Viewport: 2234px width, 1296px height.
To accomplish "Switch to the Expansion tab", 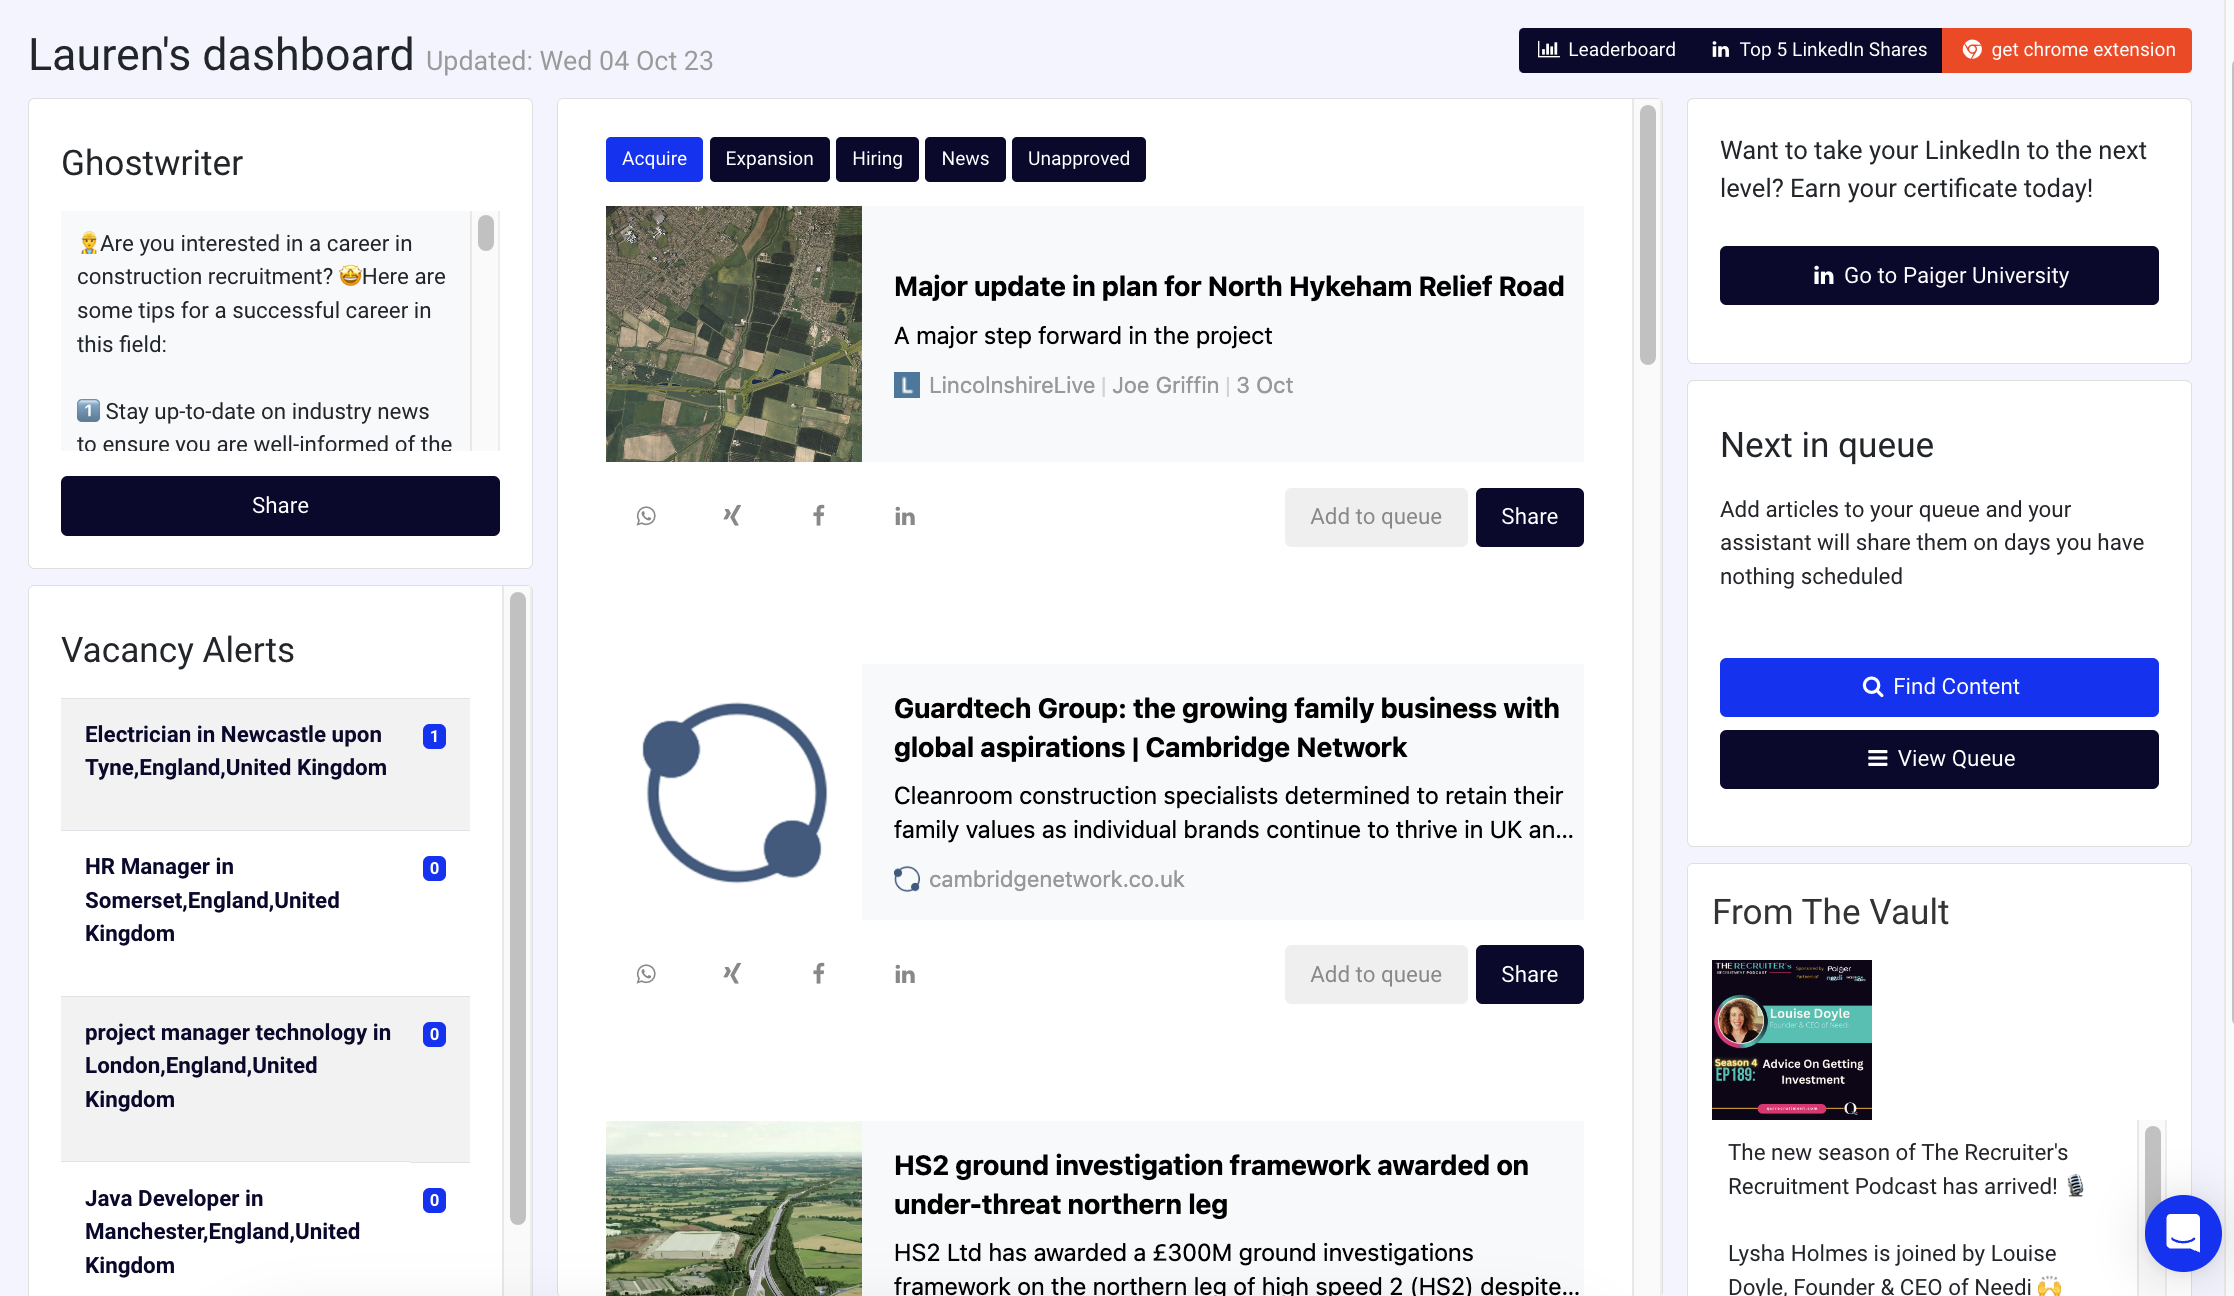I will point(769,159).
